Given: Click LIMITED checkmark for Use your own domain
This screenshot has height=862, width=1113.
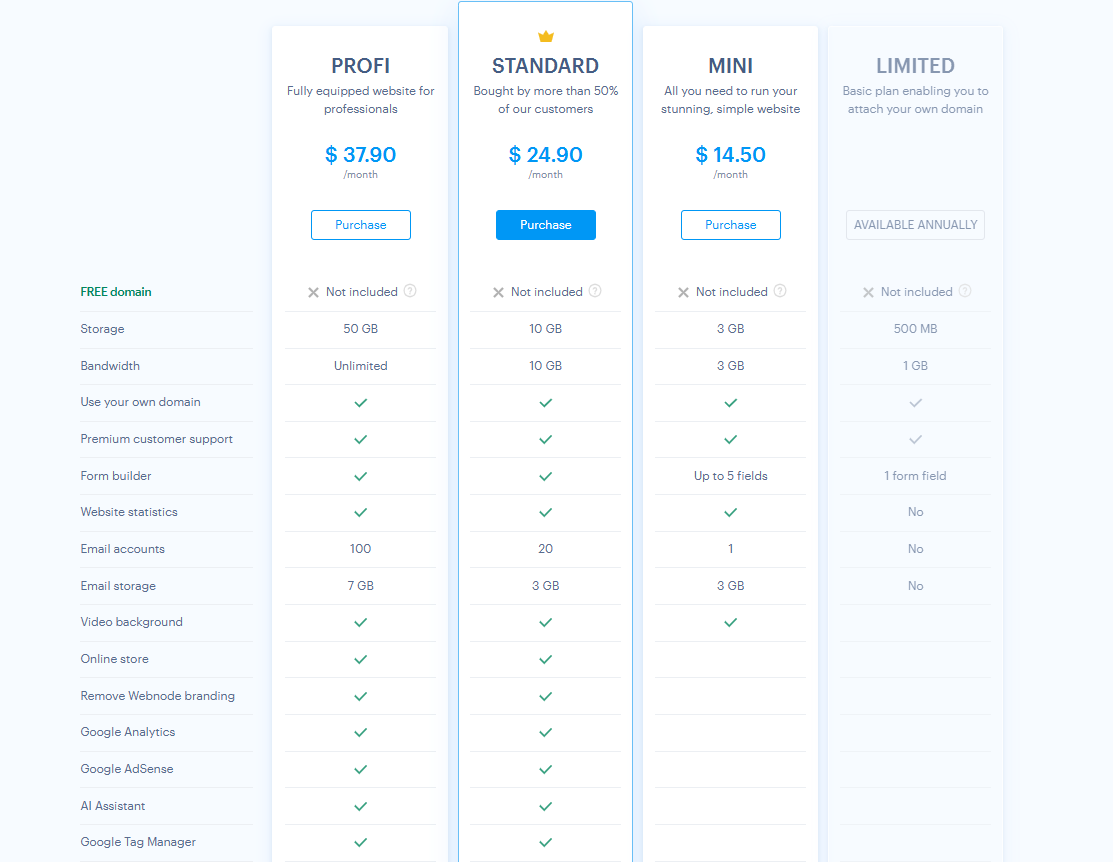Looking at the screenshot, I should pyautogui.click(x=916, y=403).
